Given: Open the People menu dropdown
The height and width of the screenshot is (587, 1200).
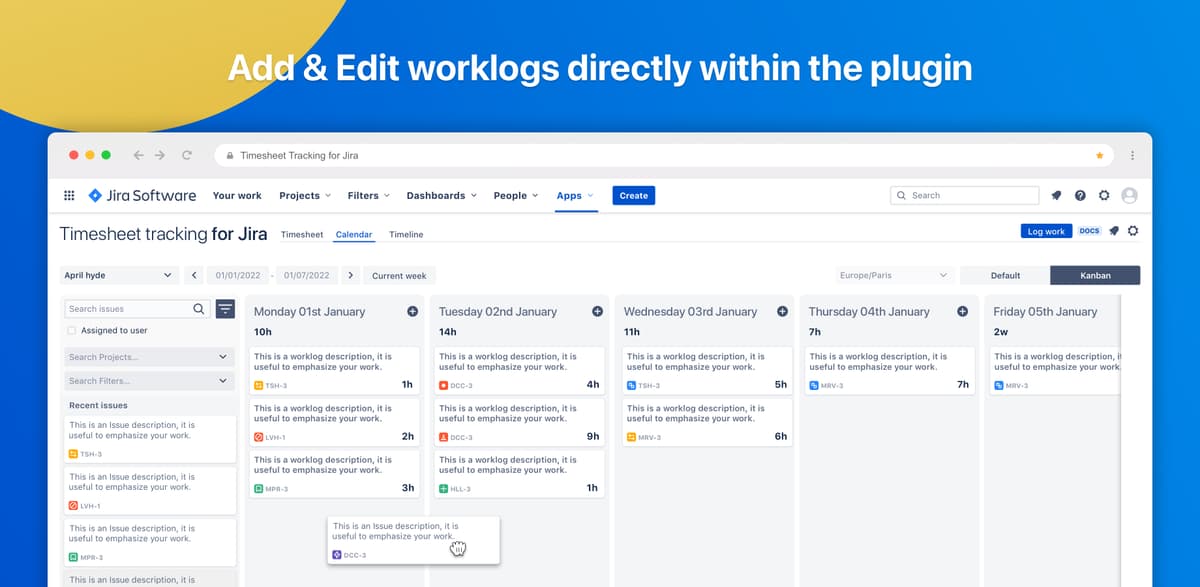Looking at the screenshot, I should (516, 196).
